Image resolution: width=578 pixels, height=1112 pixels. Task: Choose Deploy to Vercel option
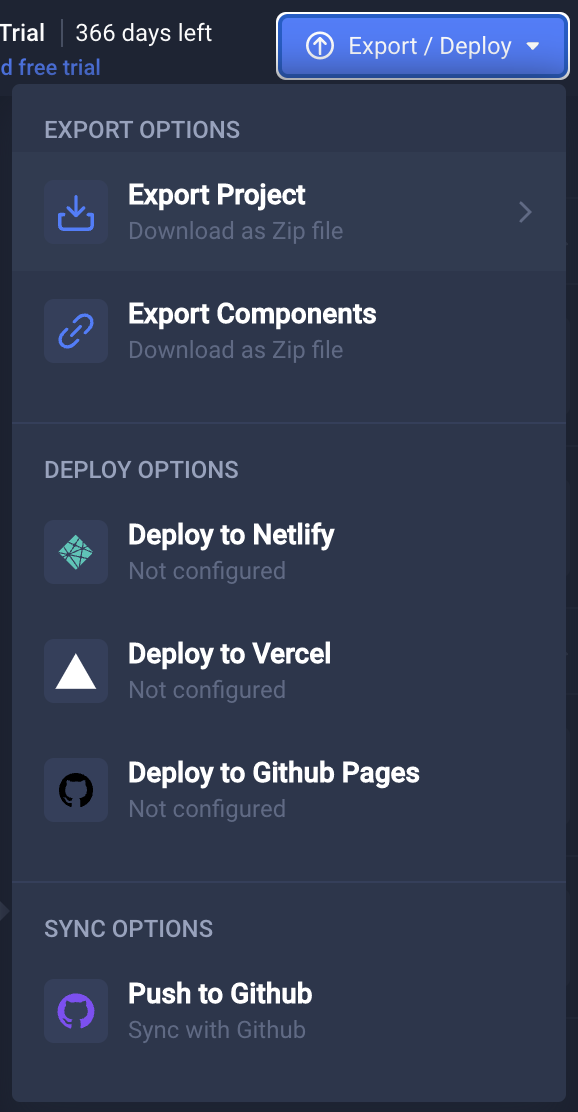289,671
